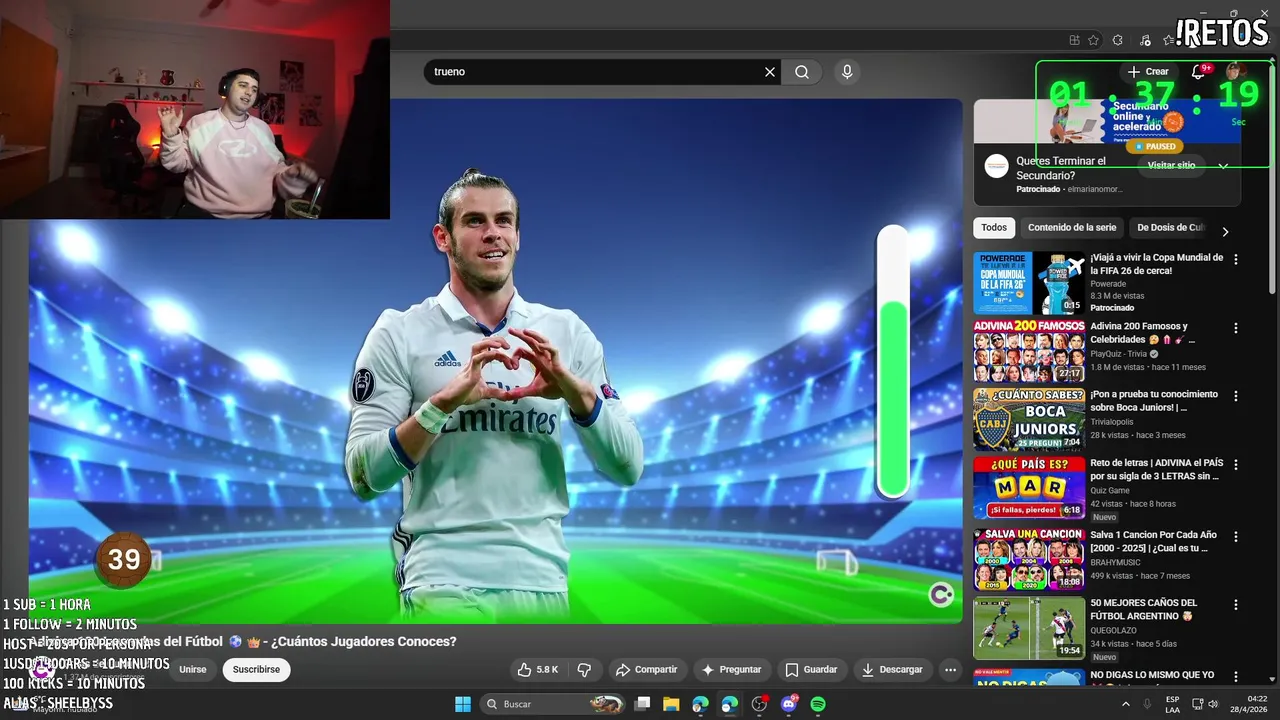This screenshot has width=1280, height=720.
Task: Open the Reto de letras video thumbnail
Action: [x=1029, y=488]
